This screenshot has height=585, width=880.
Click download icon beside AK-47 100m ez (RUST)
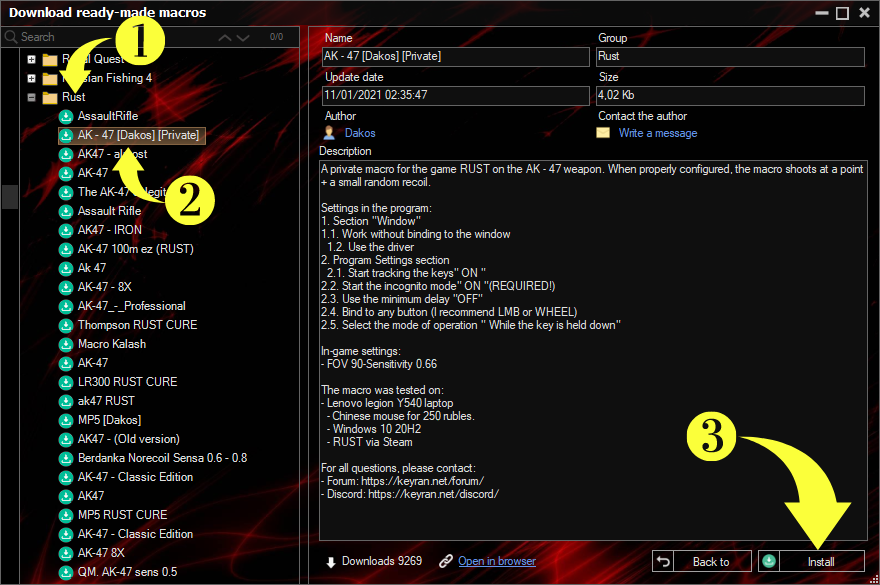(x=66, y=249)
